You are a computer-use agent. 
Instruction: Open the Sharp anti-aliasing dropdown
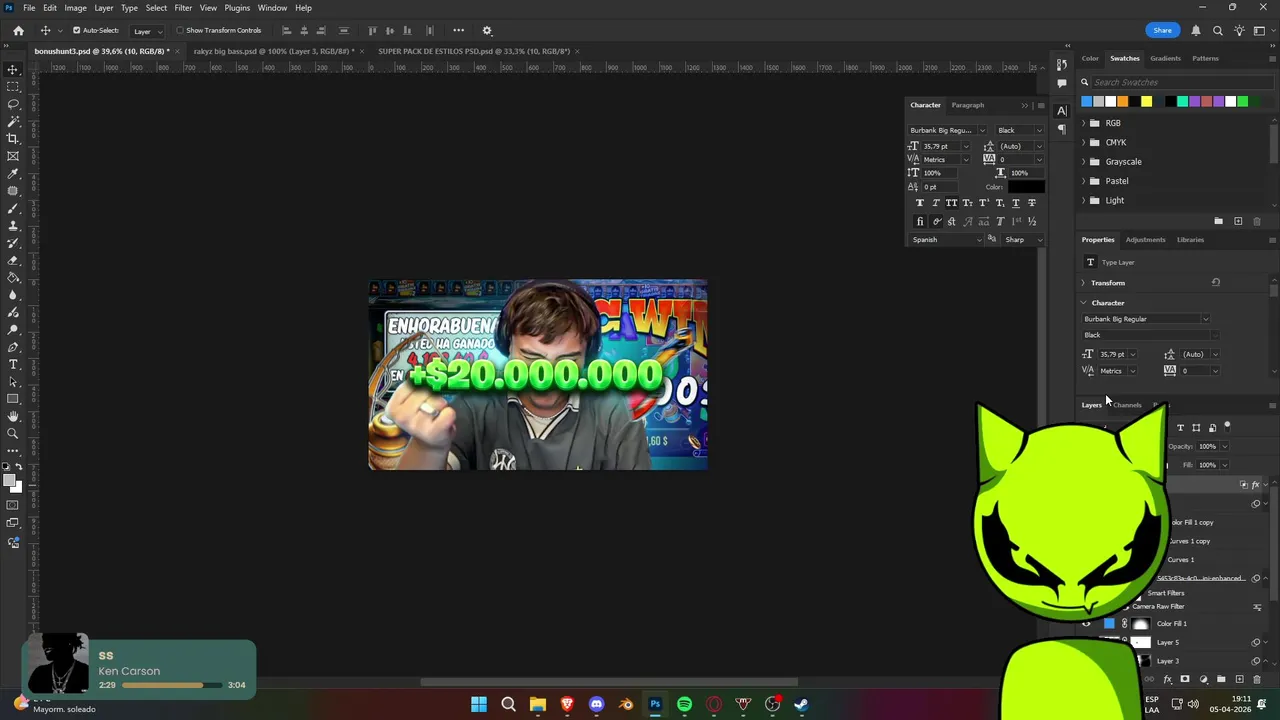(1024, 240)
